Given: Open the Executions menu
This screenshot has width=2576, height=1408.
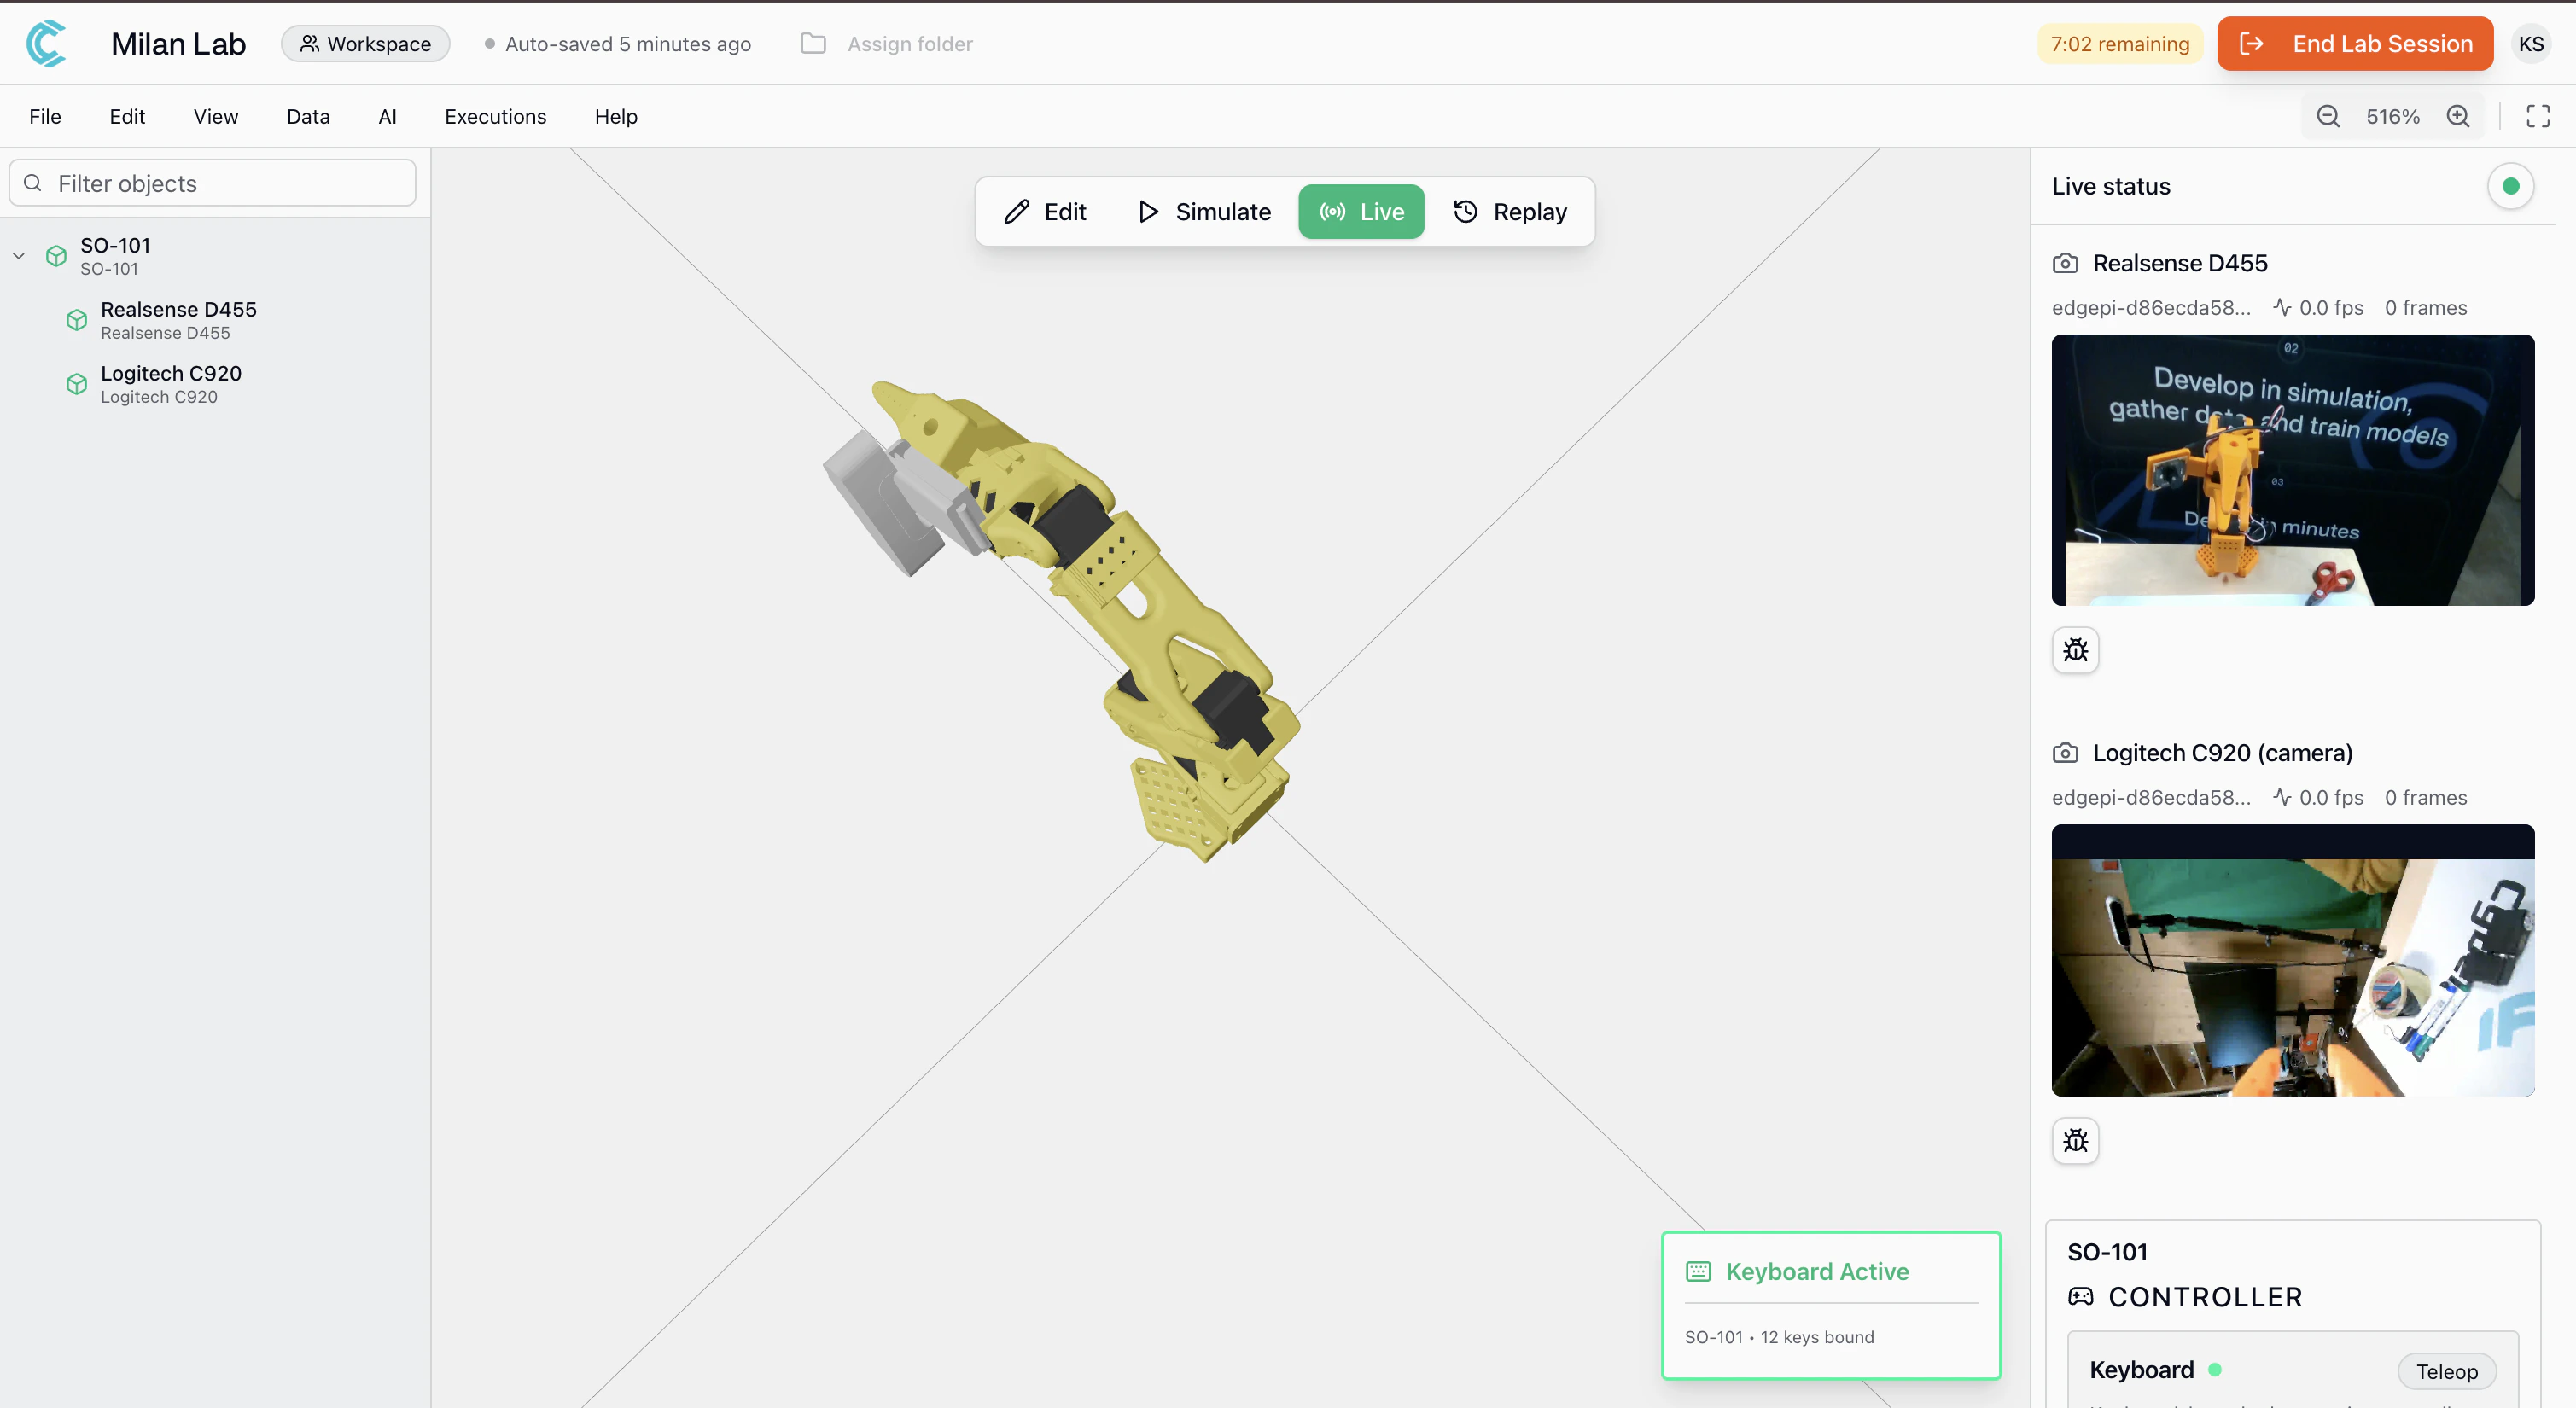Looking at the screenshot, I should point(495,117).
